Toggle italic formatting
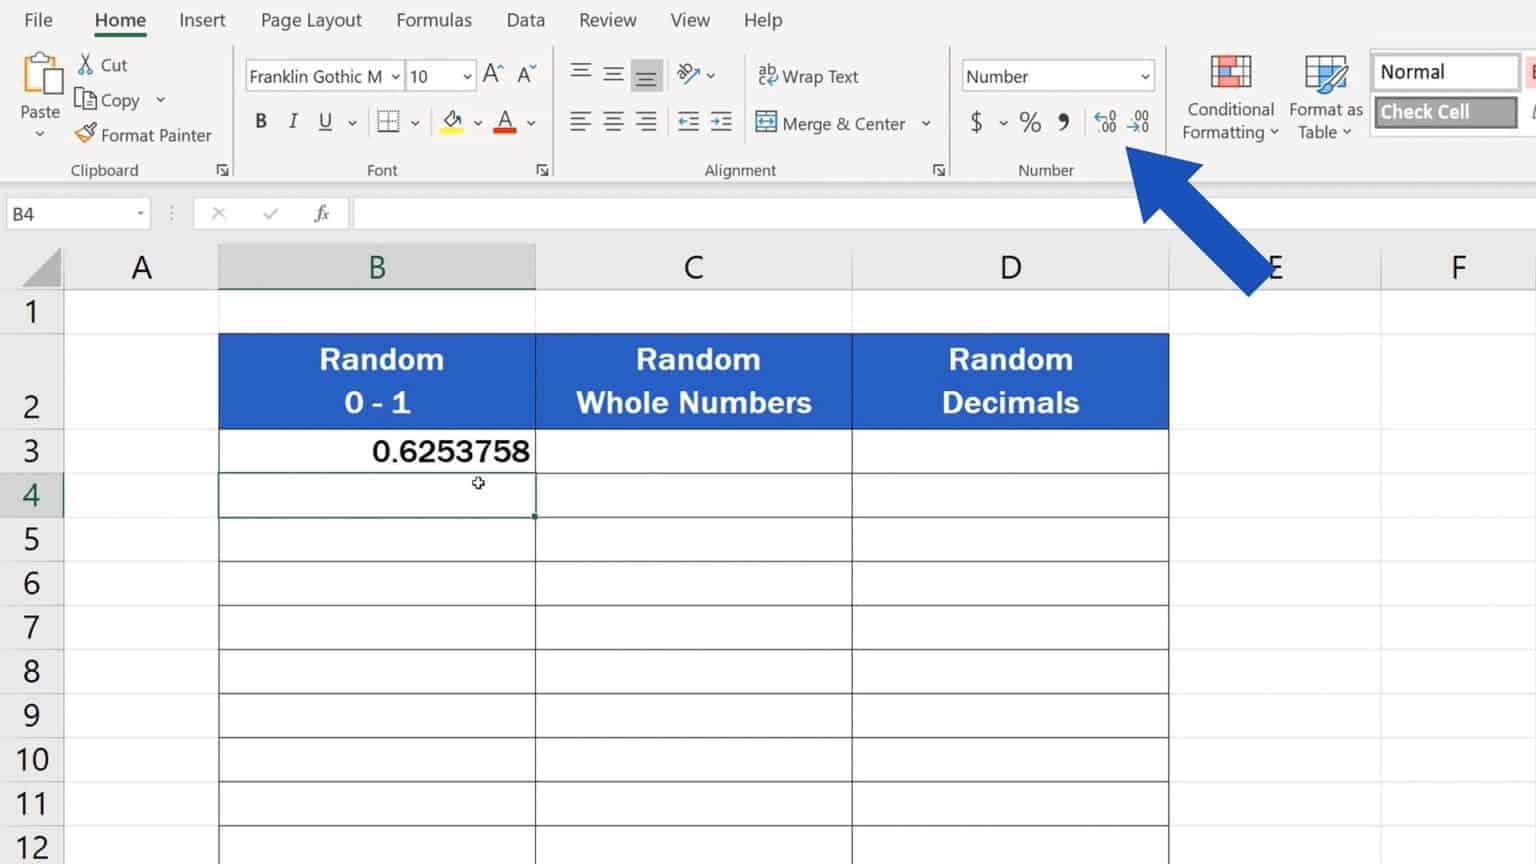1536x864 pixels. (x=292, y=121)
